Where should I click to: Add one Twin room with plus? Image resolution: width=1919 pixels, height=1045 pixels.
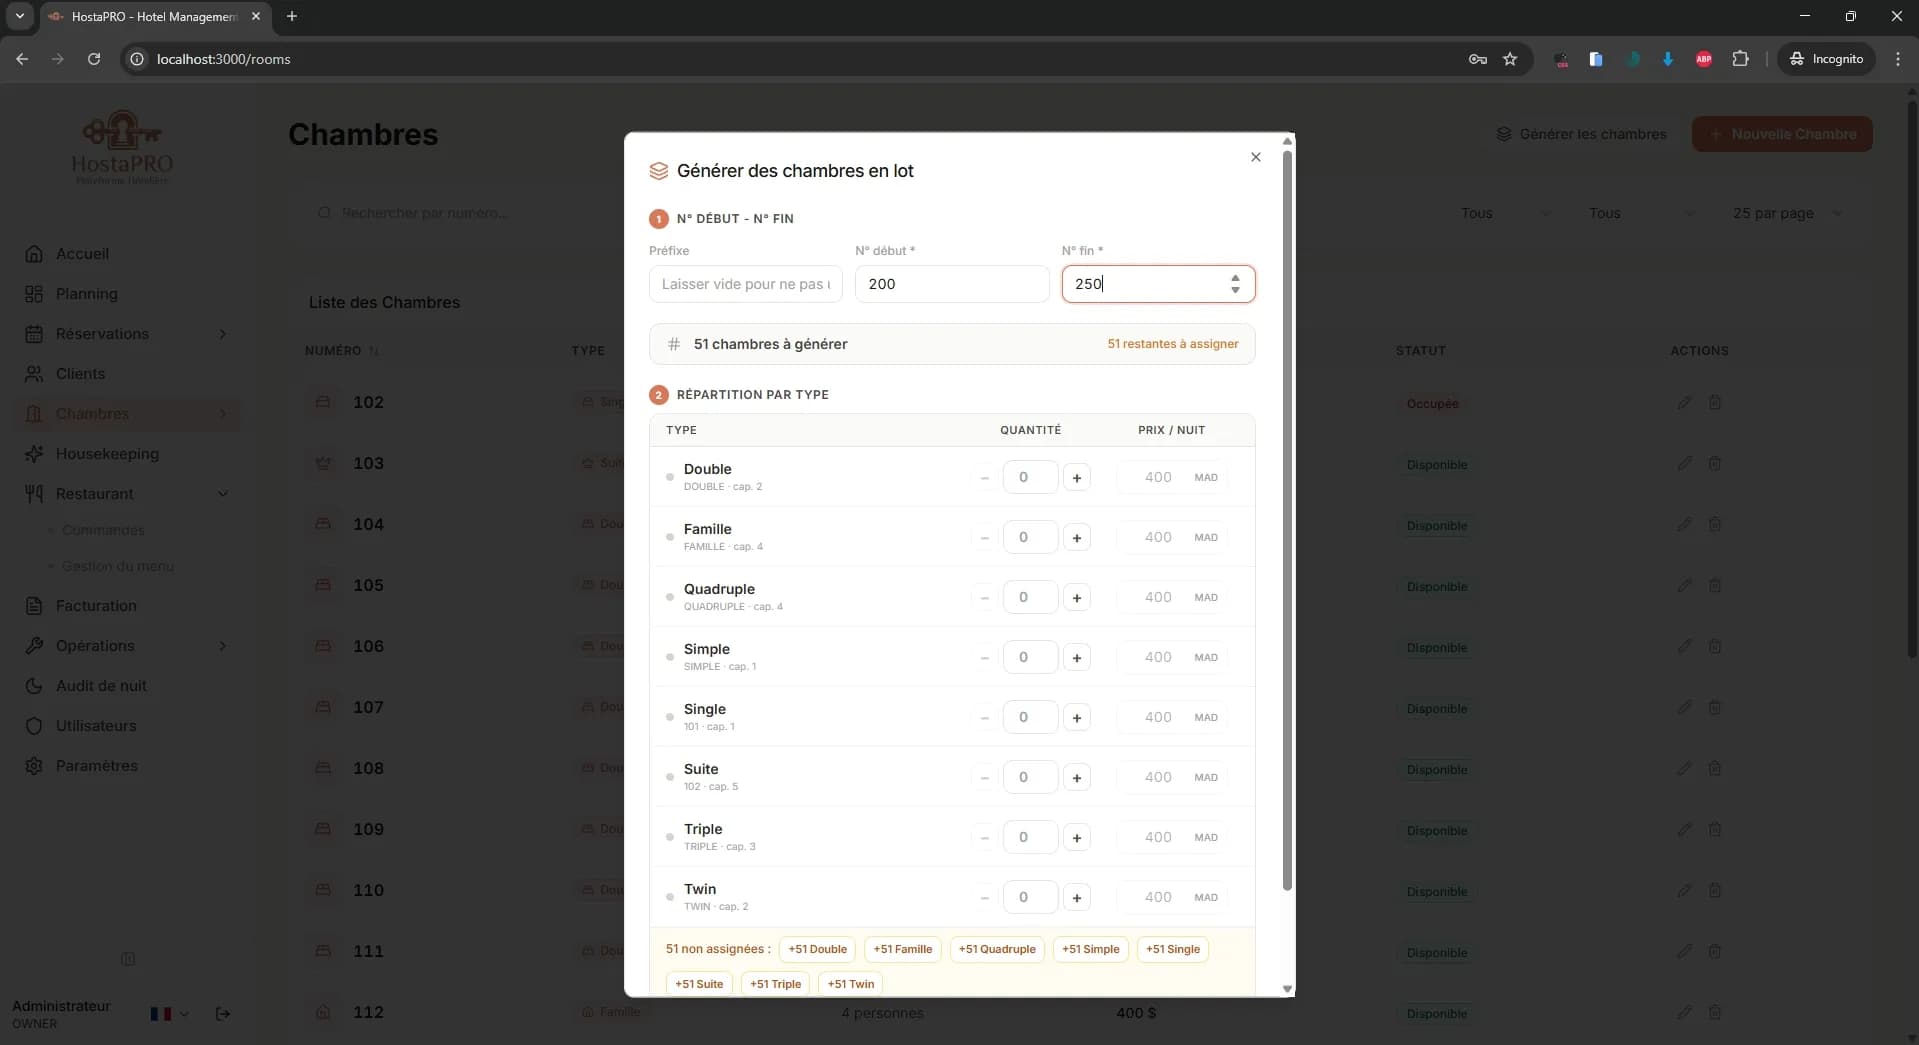click(x=1076, y=898)
